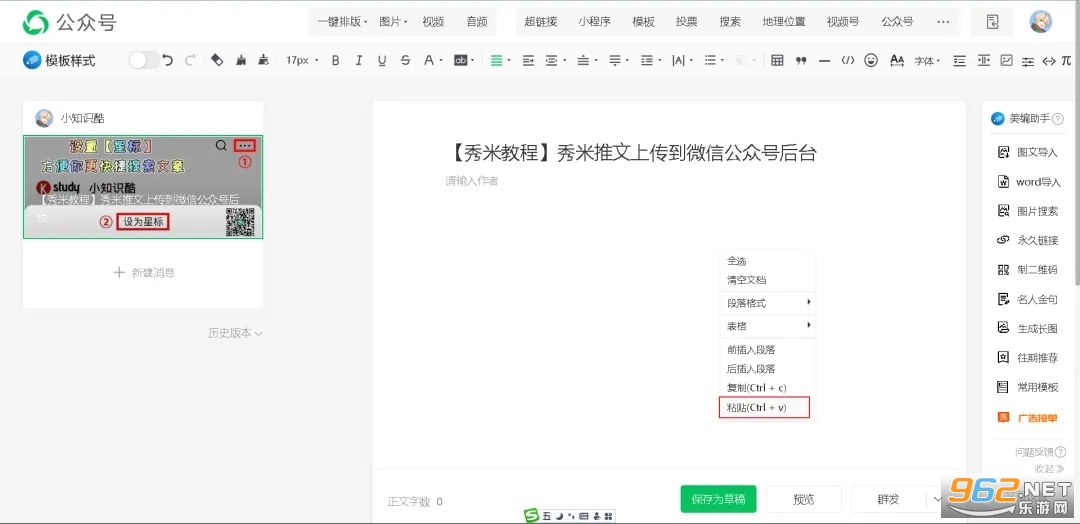1080x524 pixels.
Task: Open the 图片 dropdown menu
Action: click(393, 22)
